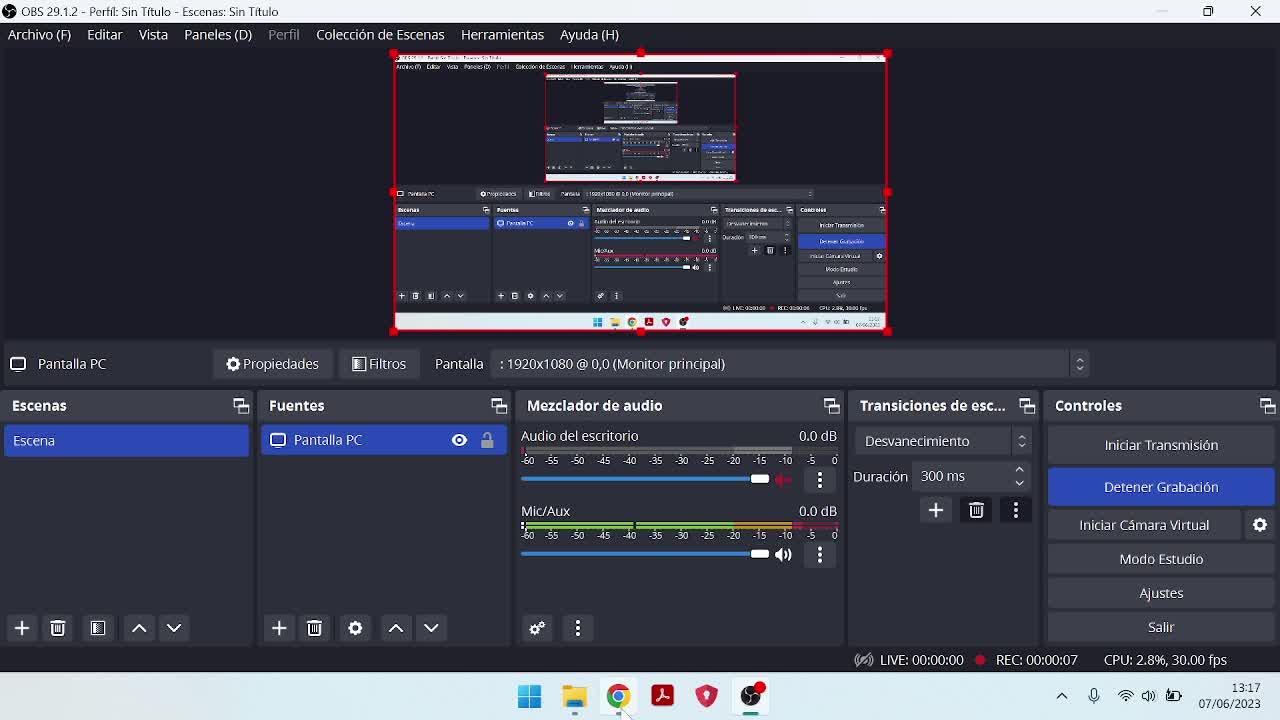Screen dimensions: 1280x720
Task: Expand the Pantalla monitor selection dropdown
Action: tap(1079, 364)
